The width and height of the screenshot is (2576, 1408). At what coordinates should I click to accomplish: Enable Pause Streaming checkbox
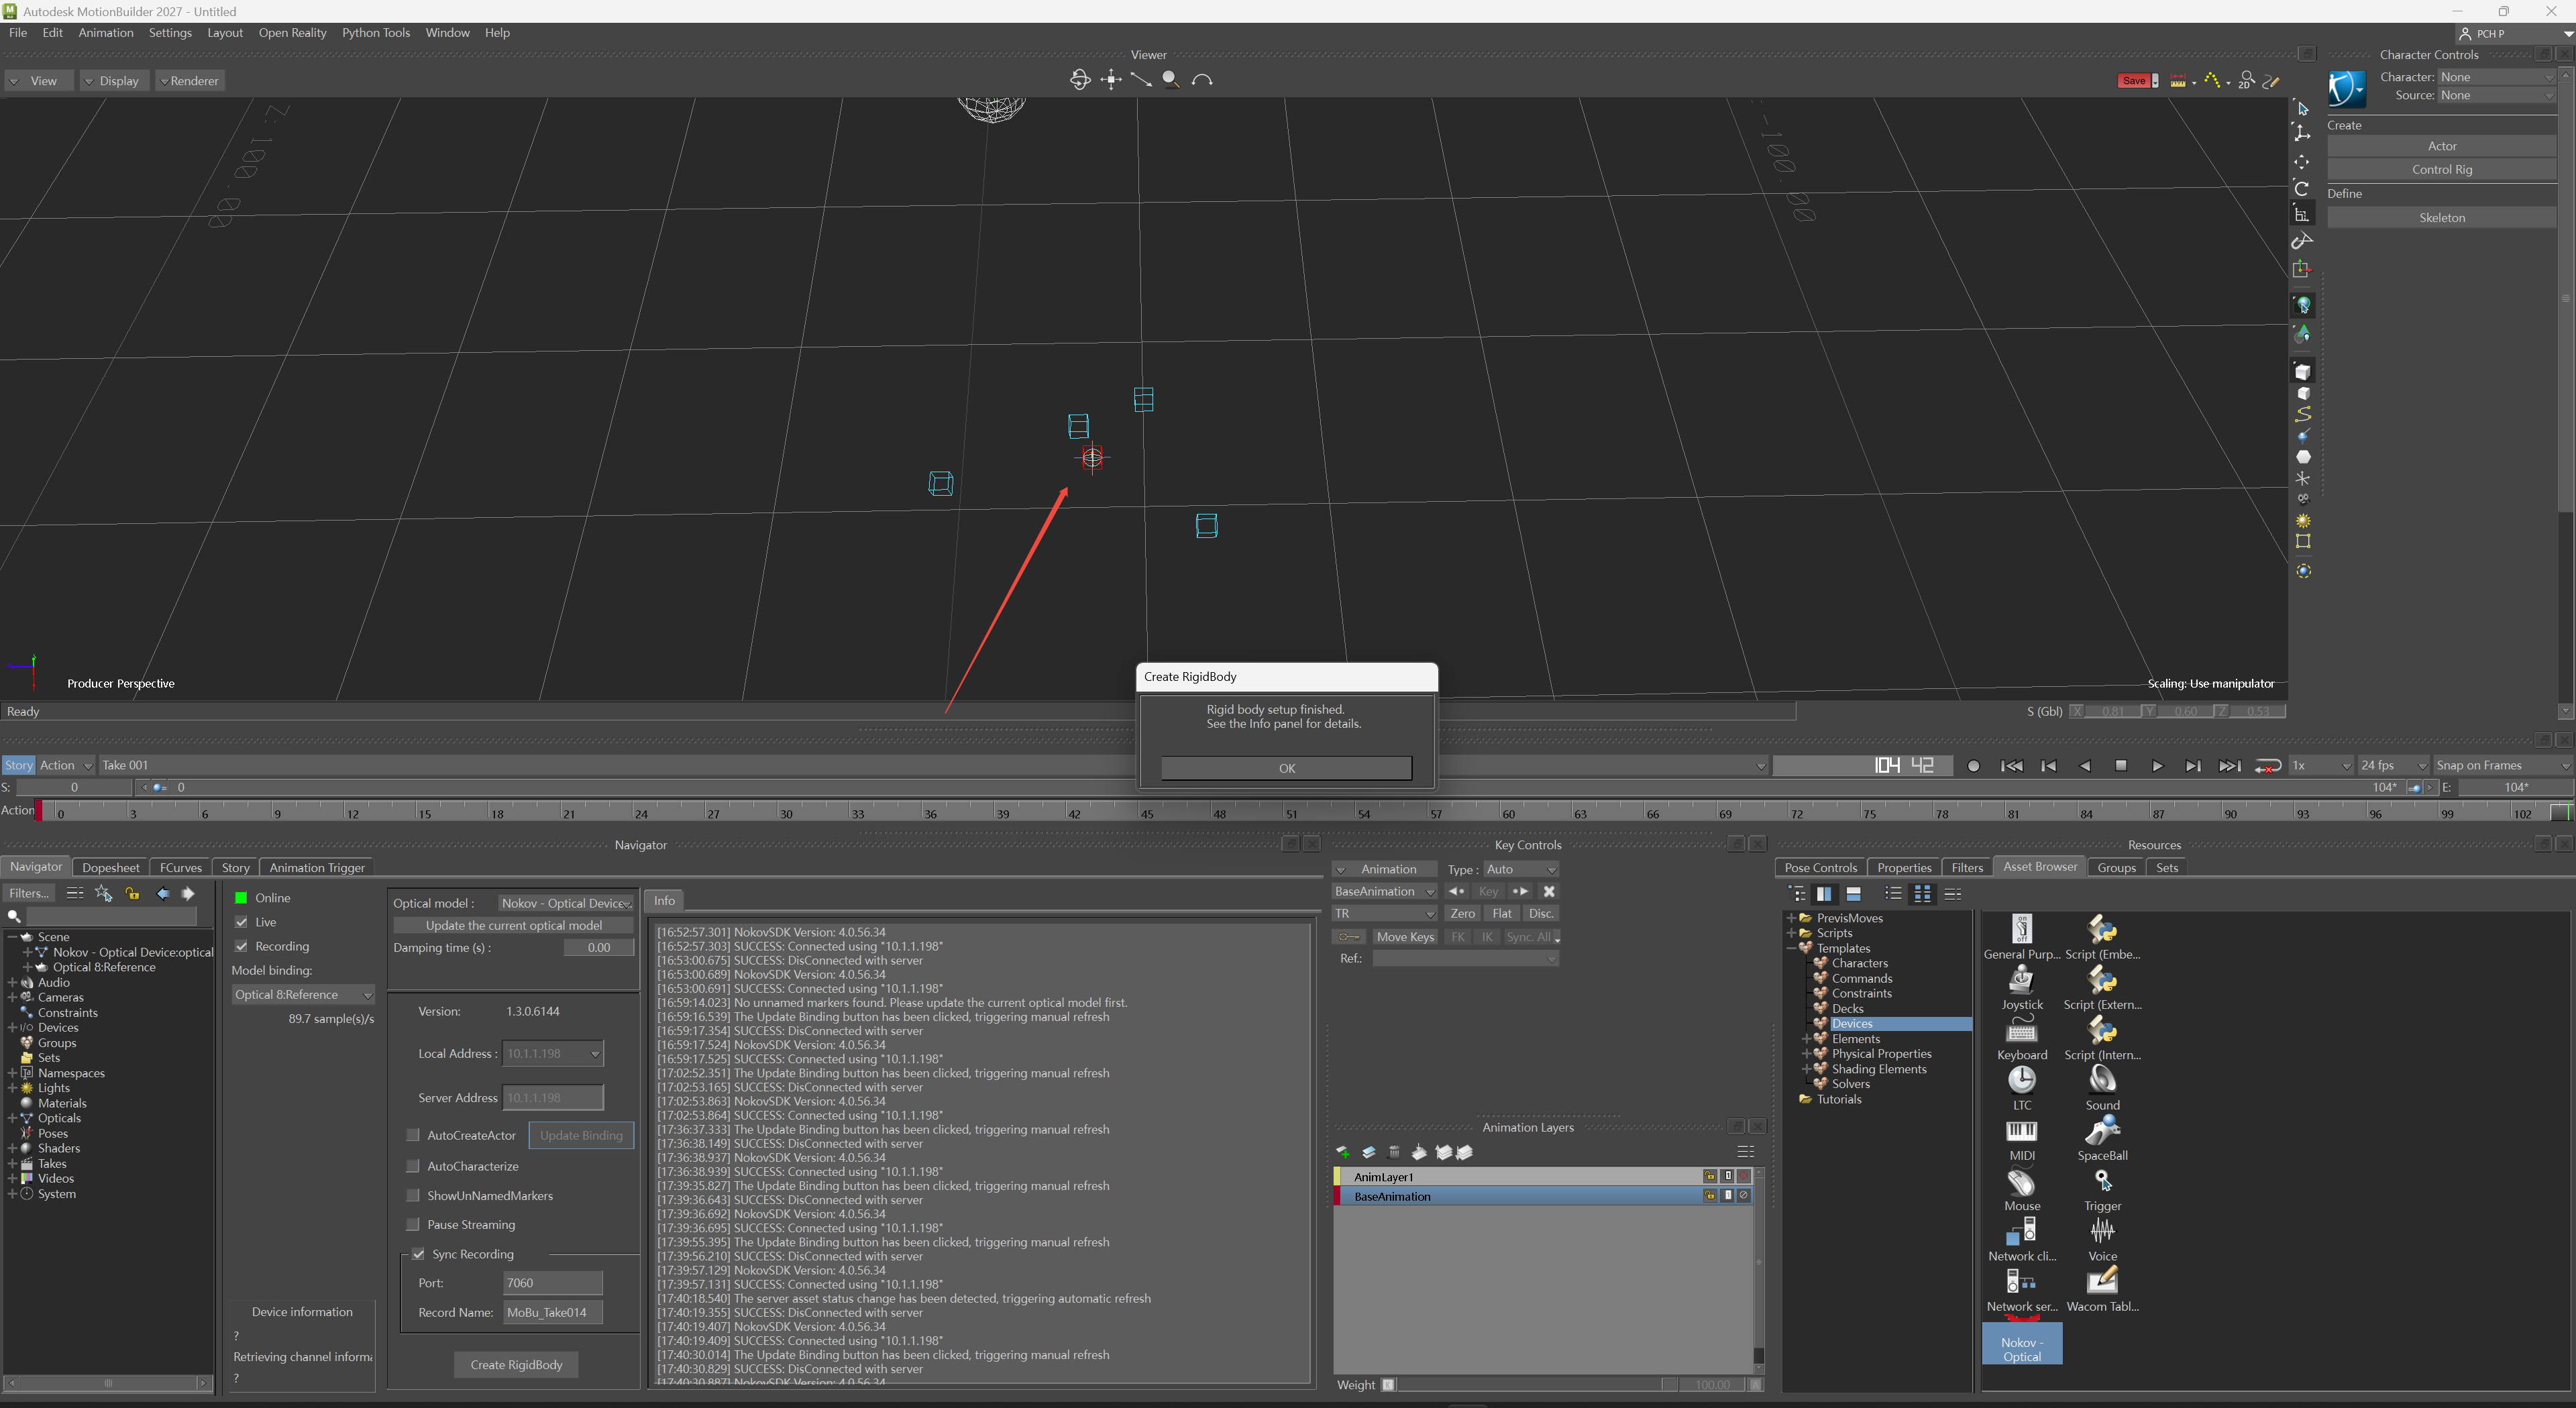(413, 1224)
